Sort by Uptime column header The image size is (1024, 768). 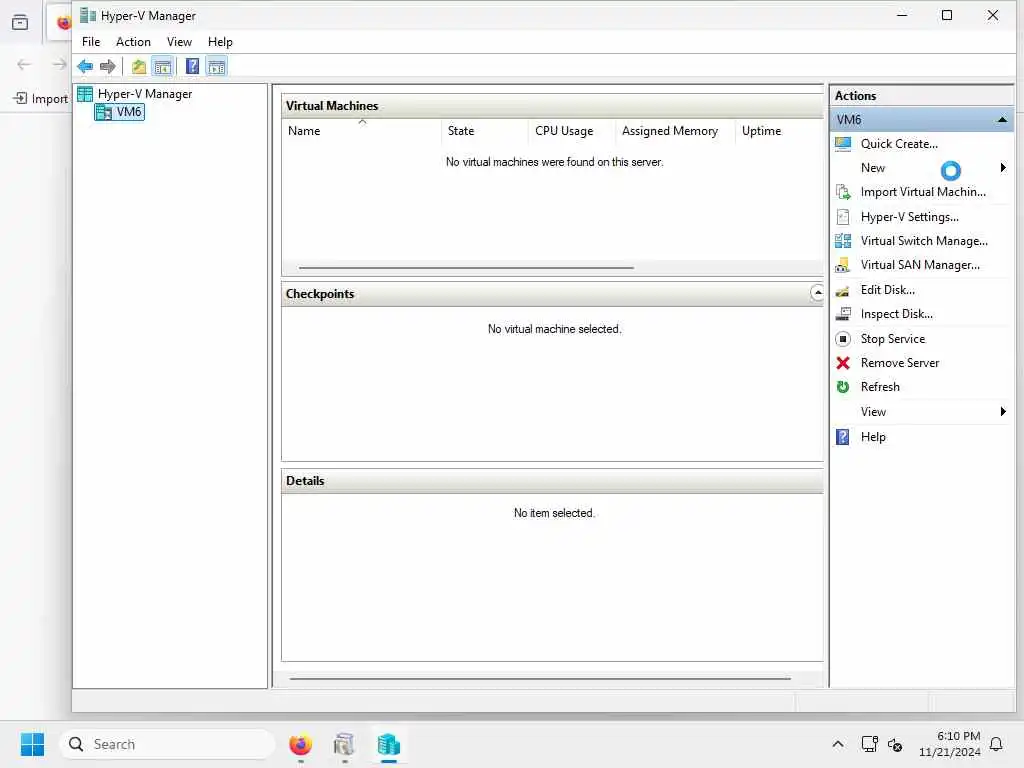coord(779,131)
